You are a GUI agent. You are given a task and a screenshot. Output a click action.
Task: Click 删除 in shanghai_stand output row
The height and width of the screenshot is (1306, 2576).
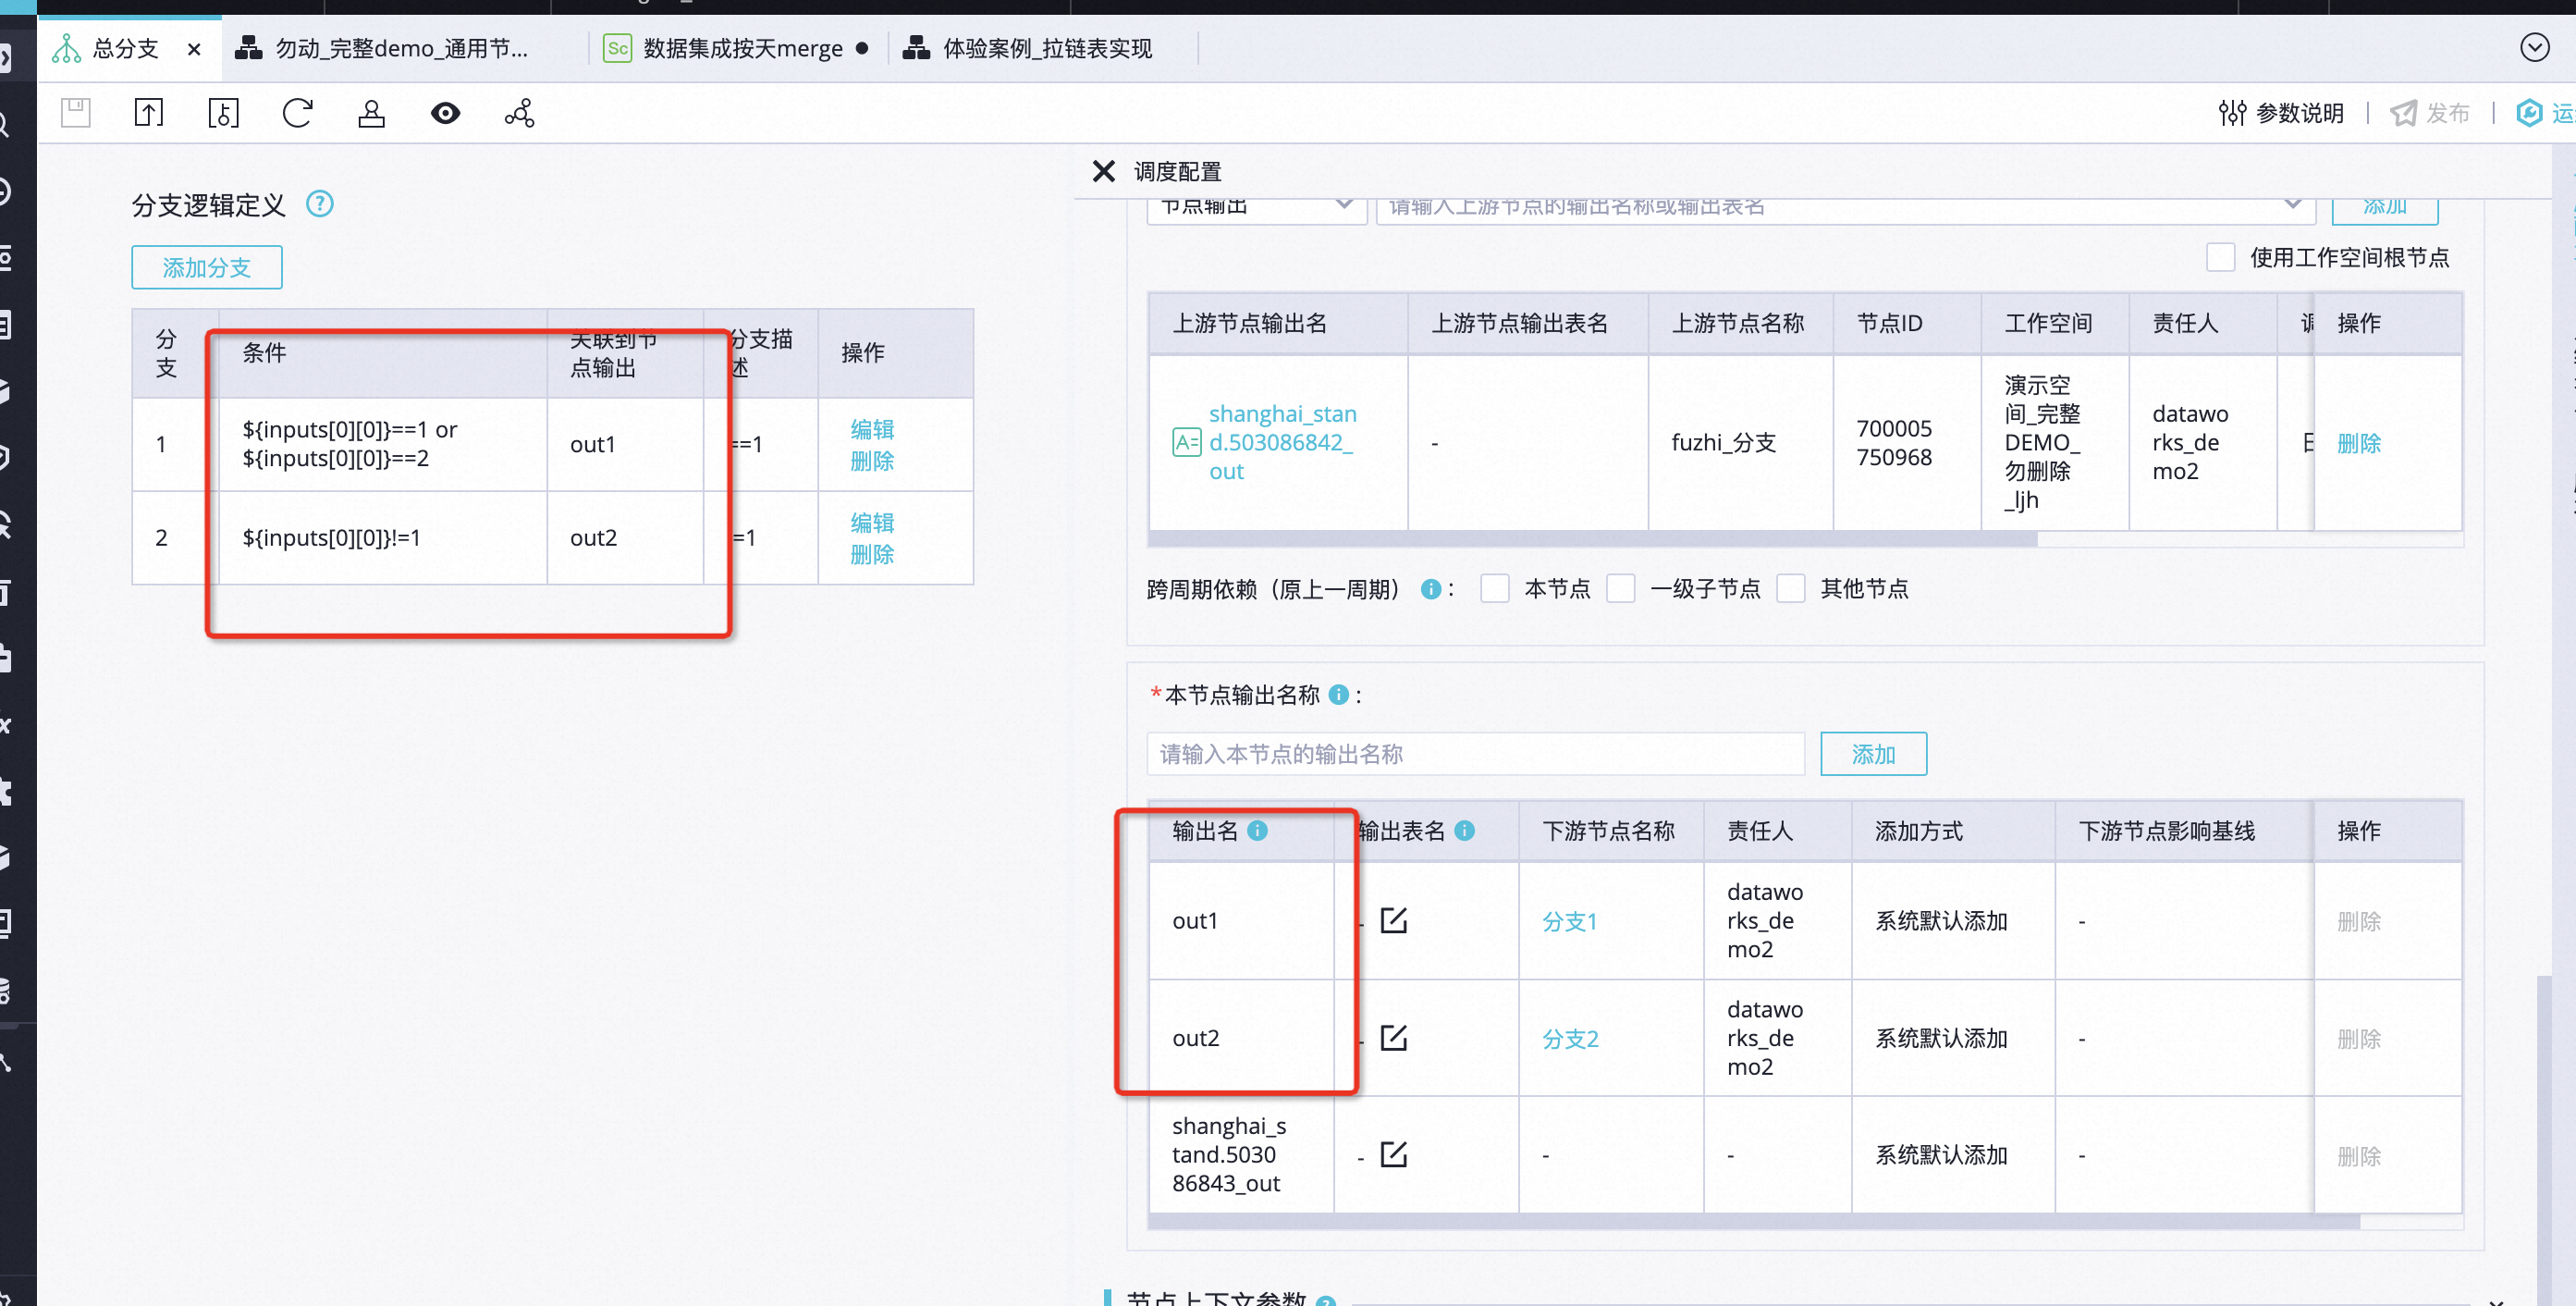(2359, 1155)
